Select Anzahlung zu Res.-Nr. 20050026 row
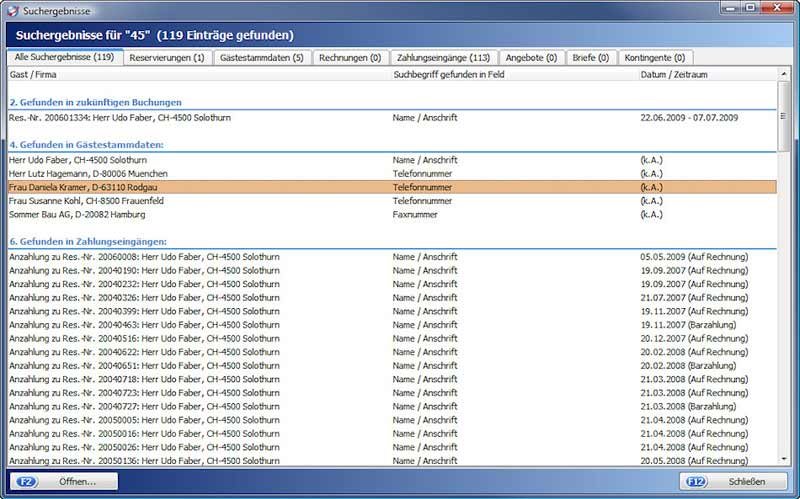 pyautogui.click(x=392, y=447)
